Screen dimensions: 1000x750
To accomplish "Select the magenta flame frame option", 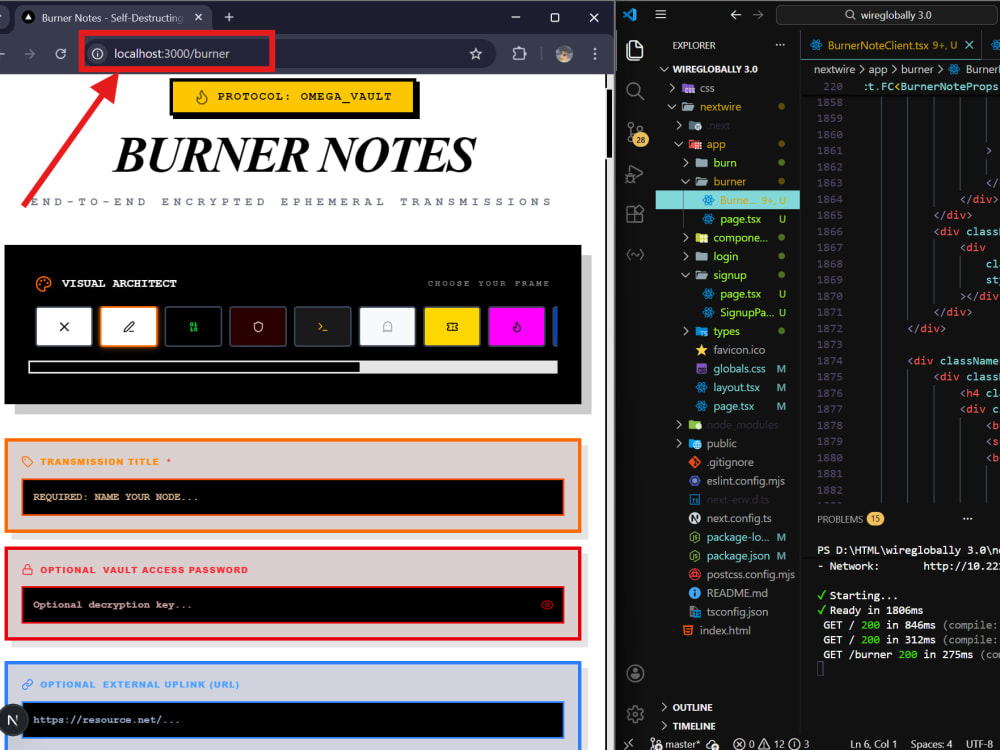I will [517, 327].
